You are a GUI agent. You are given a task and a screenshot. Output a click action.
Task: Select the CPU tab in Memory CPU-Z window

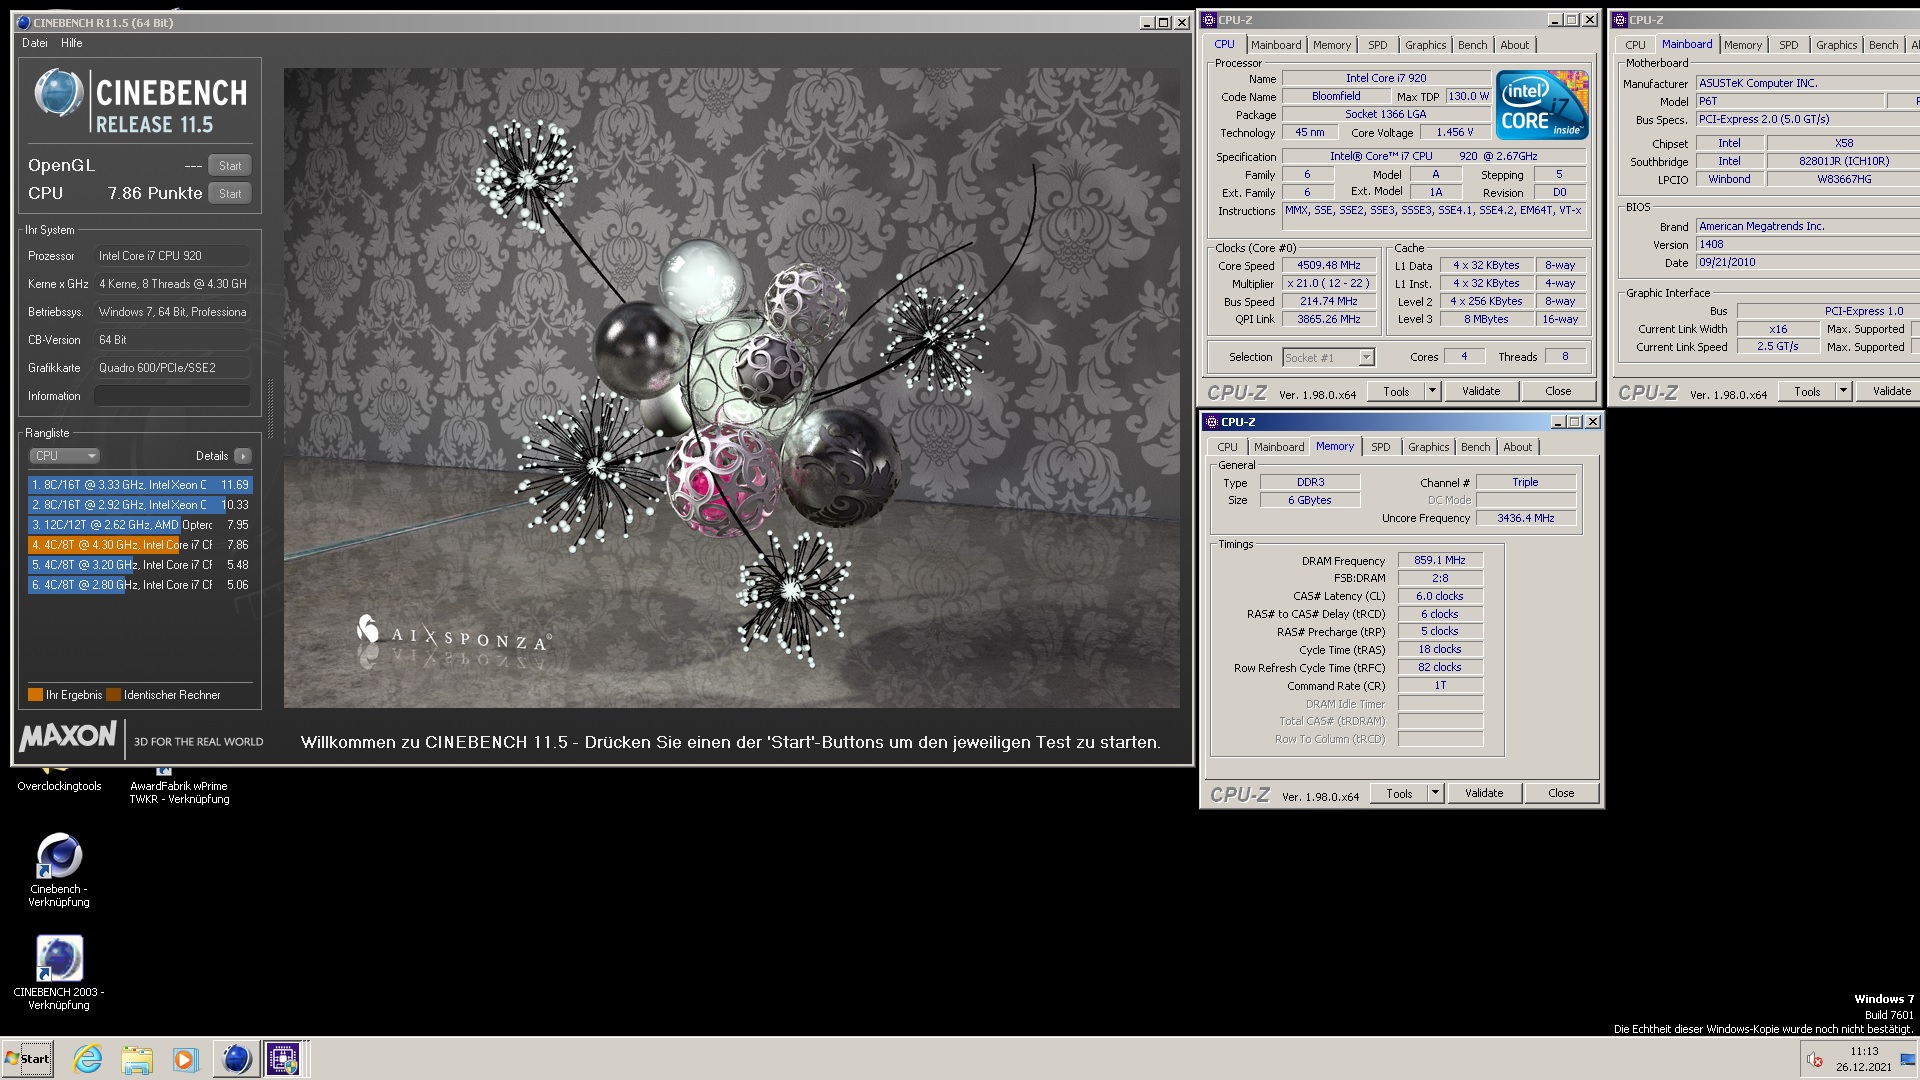click(x=1227, y=447)
